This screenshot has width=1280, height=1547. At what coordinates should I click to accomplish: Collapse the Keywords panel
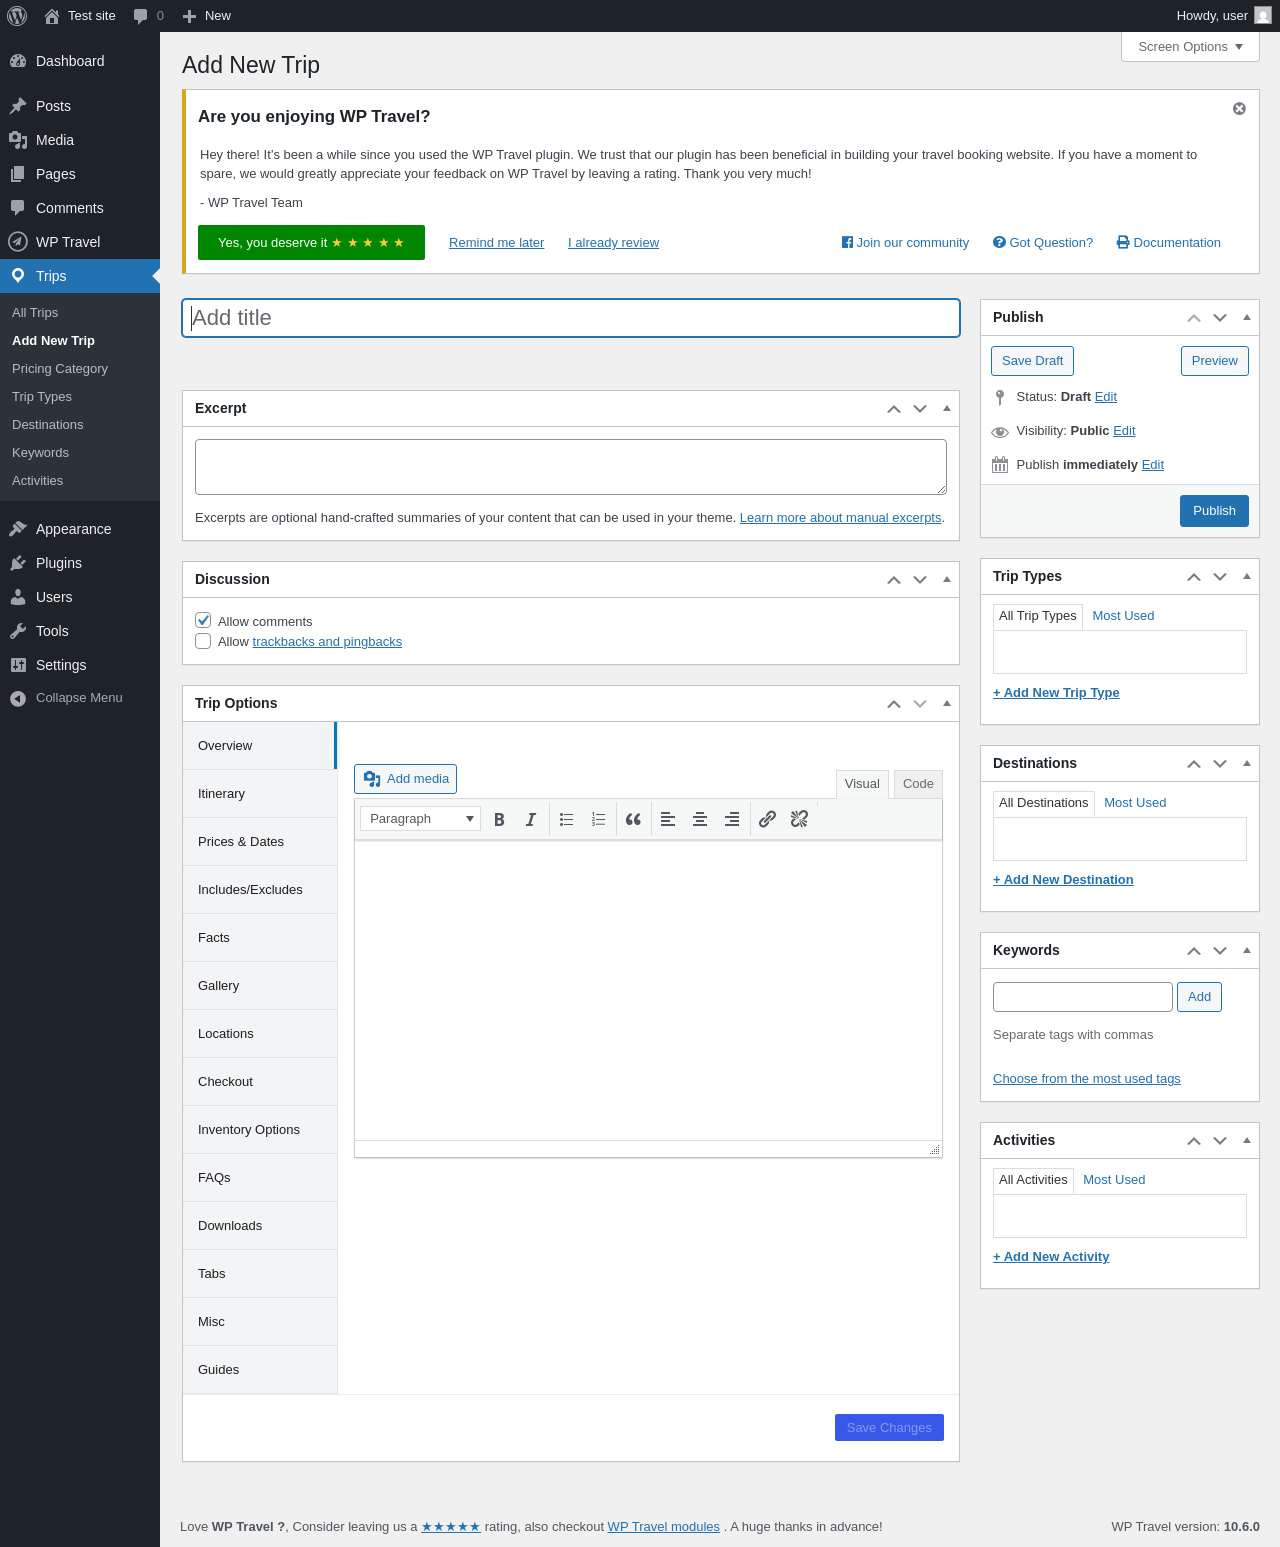pyautogui.click(x=1247, y=950)
